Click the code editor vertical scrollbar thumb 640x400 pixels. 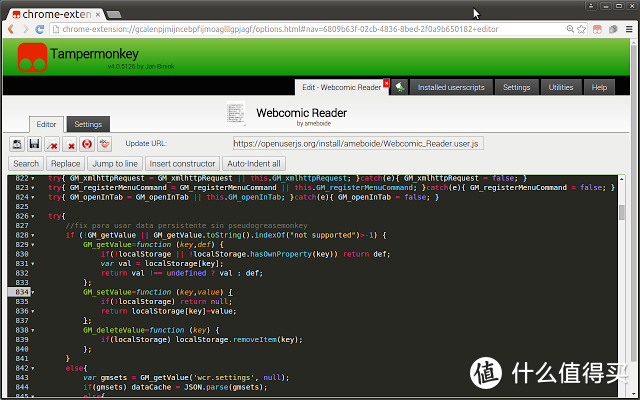622,212
